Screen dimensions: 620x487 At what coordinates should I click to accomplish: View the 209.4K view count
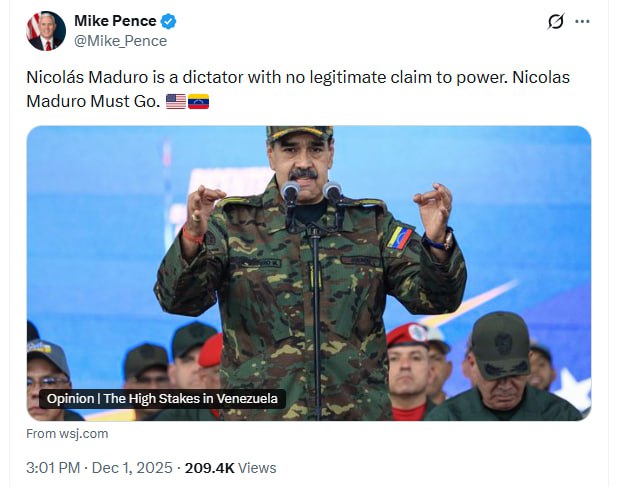coord(209,467)
